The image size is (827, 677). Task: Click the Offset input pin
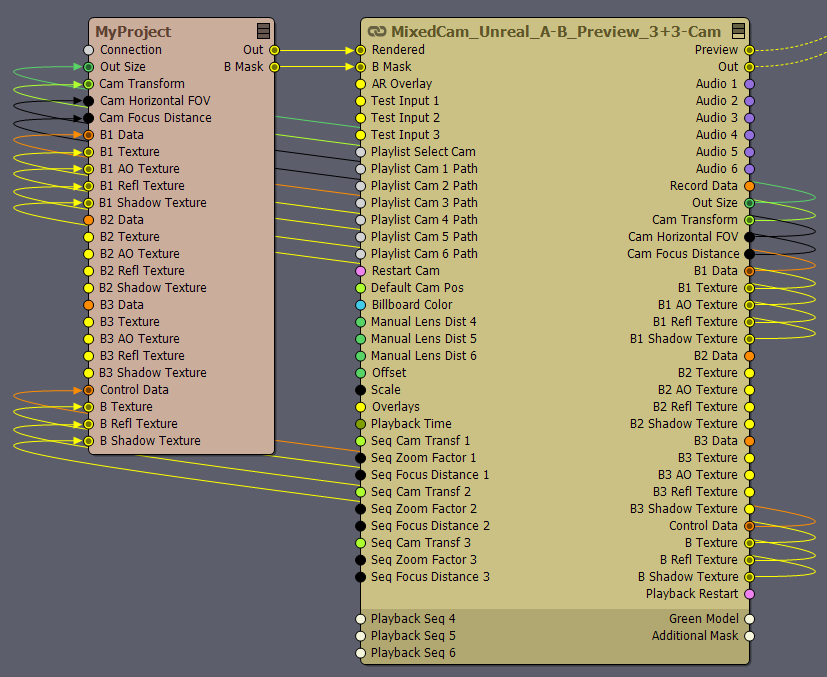[360, 373]
